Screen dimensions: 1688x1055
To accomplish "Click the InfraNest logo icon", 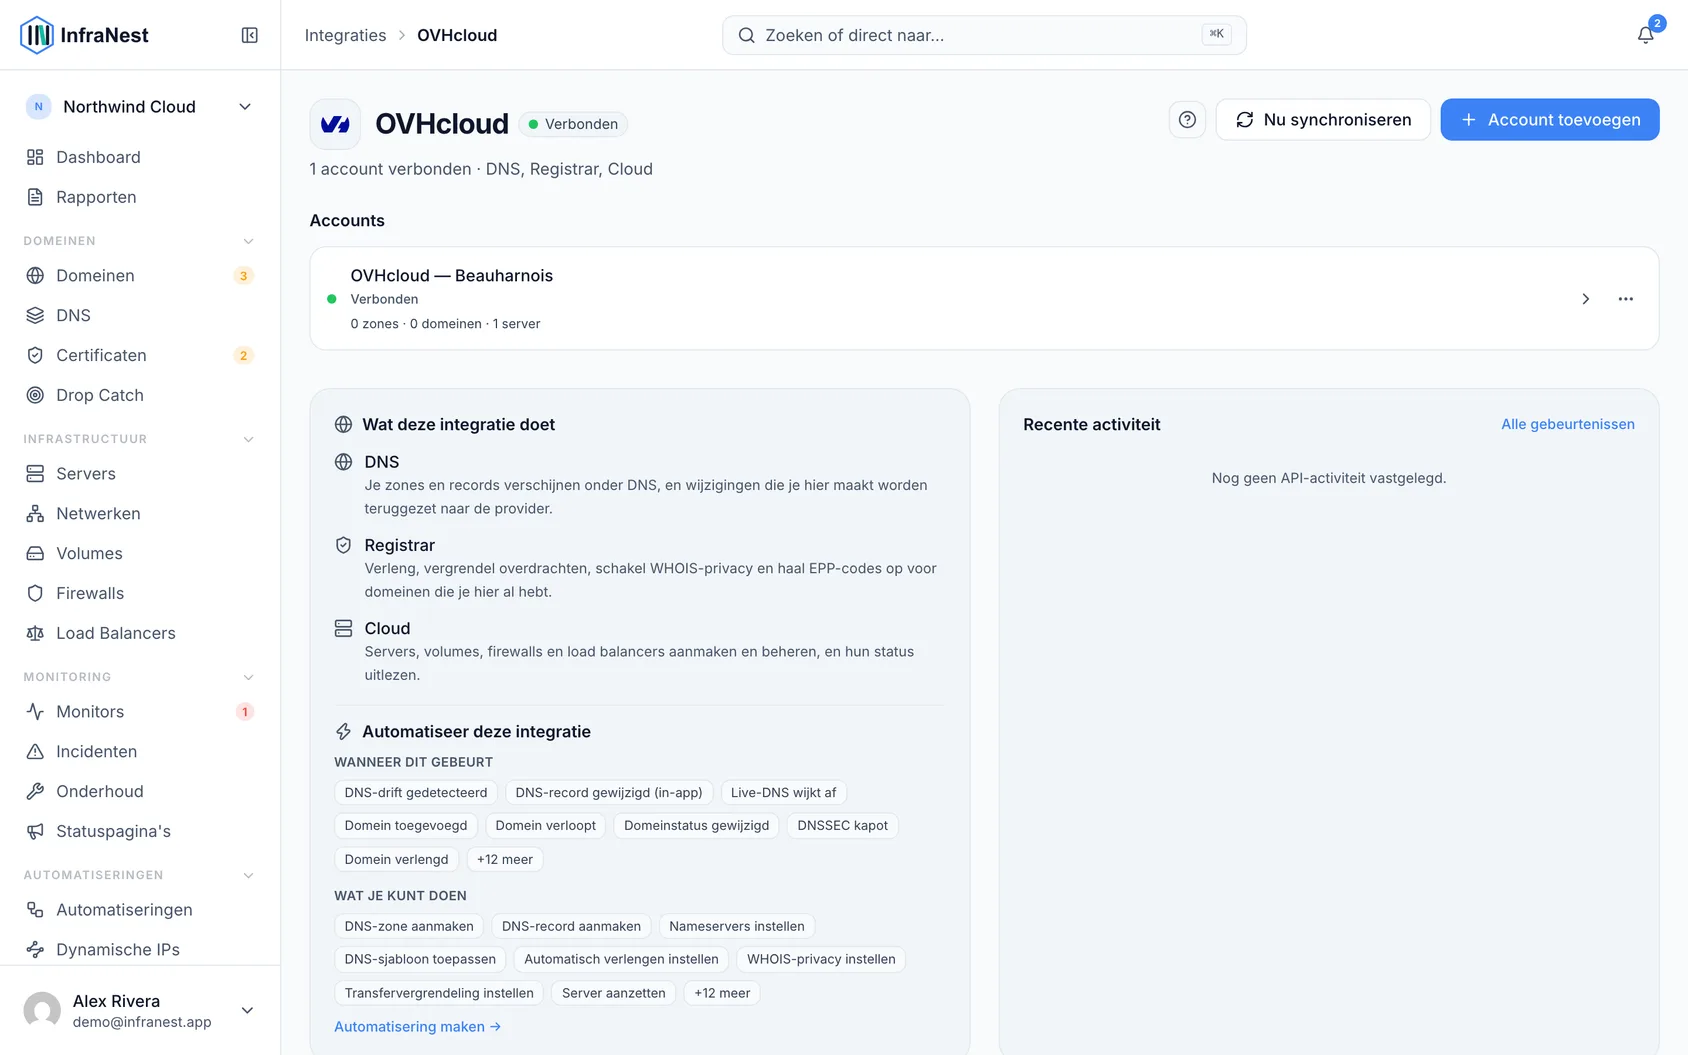I will pos(37,35).
